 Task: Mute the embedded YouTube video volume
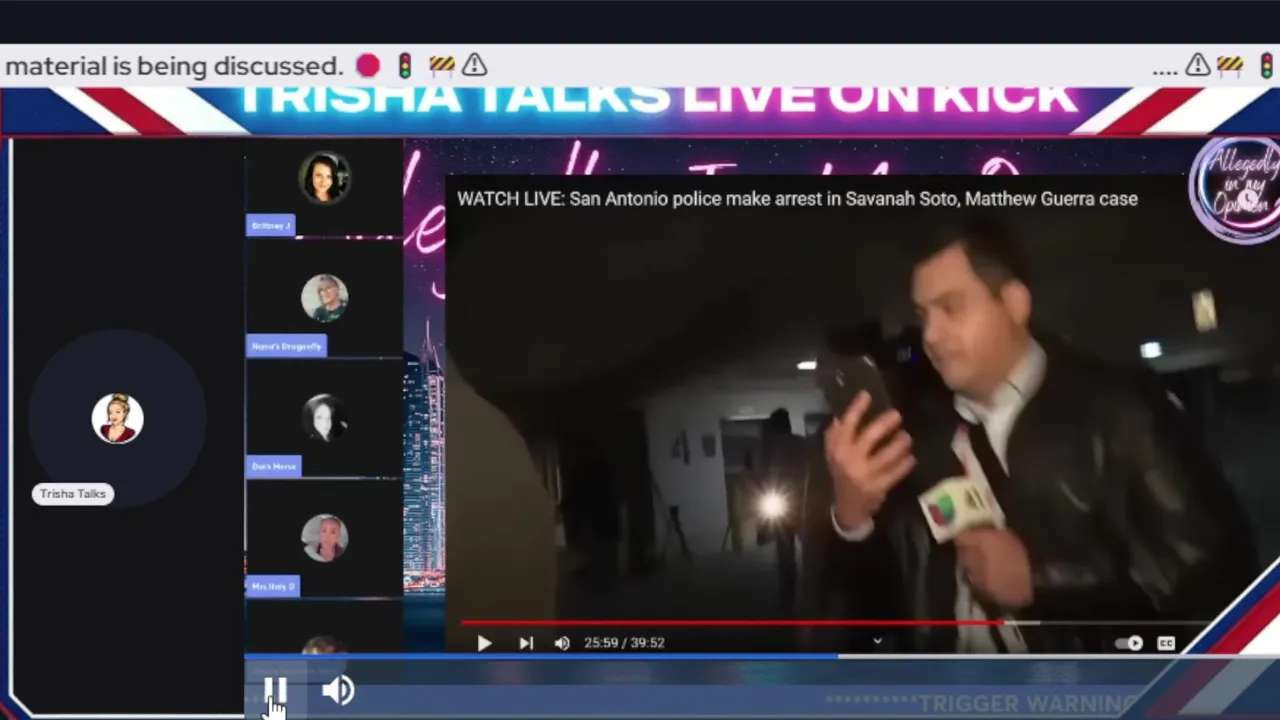pos(562,643)
